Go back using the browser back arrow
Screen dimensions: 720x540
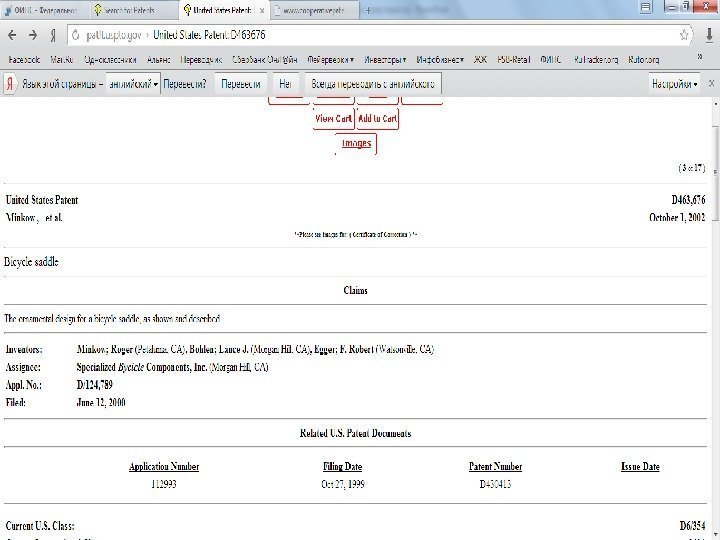click(x=12, y=35)
